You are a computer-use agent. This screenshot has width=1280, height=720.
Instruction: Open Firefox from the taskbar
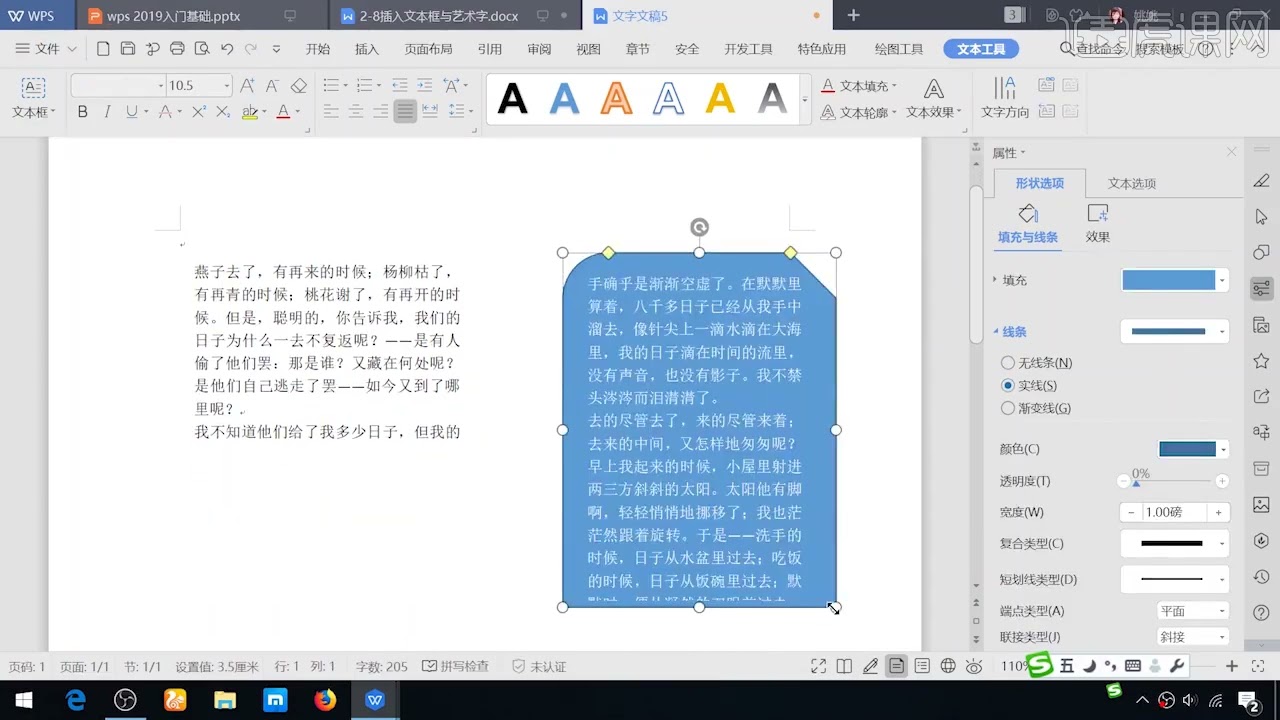(325, 700)
